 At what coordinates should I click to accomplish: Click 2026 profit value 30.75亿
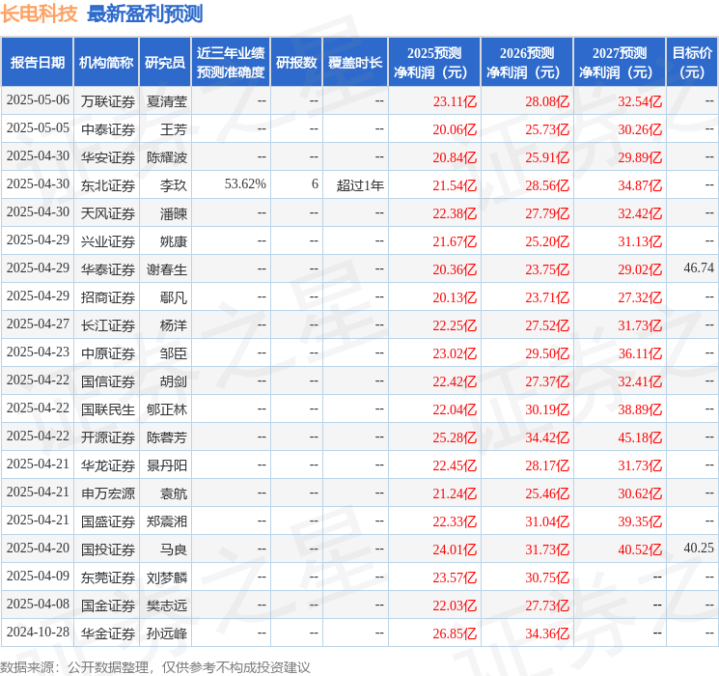[x=547, y=577]
